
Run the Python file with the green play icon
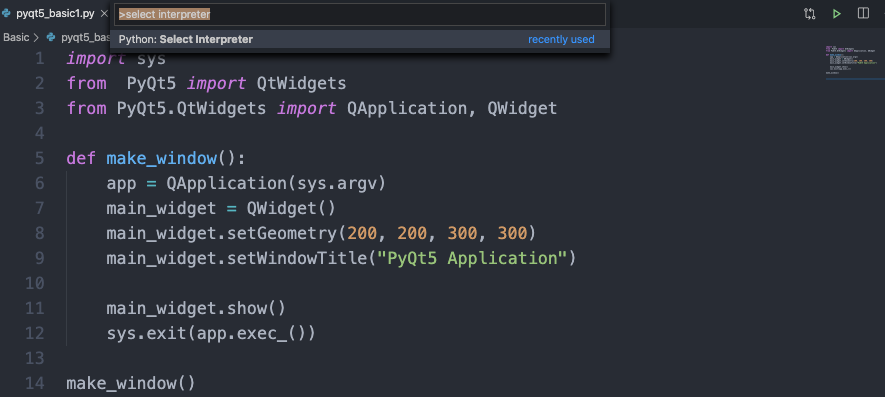tap(836, 14)
